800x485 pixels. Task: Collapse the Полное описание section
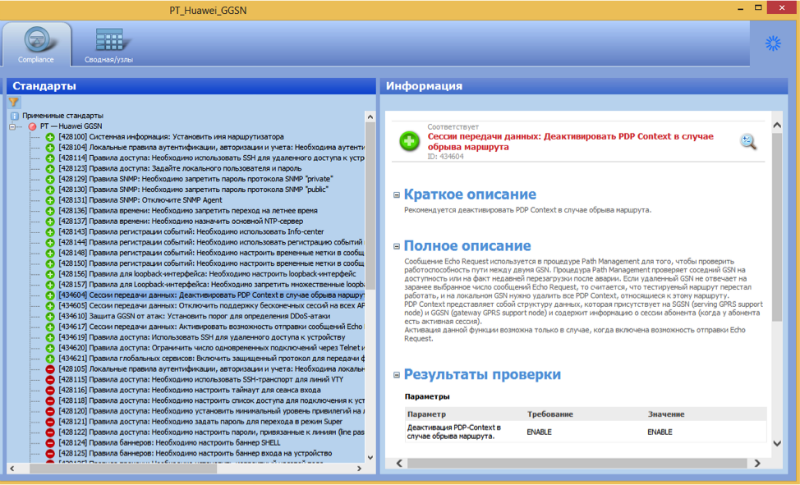396,246
